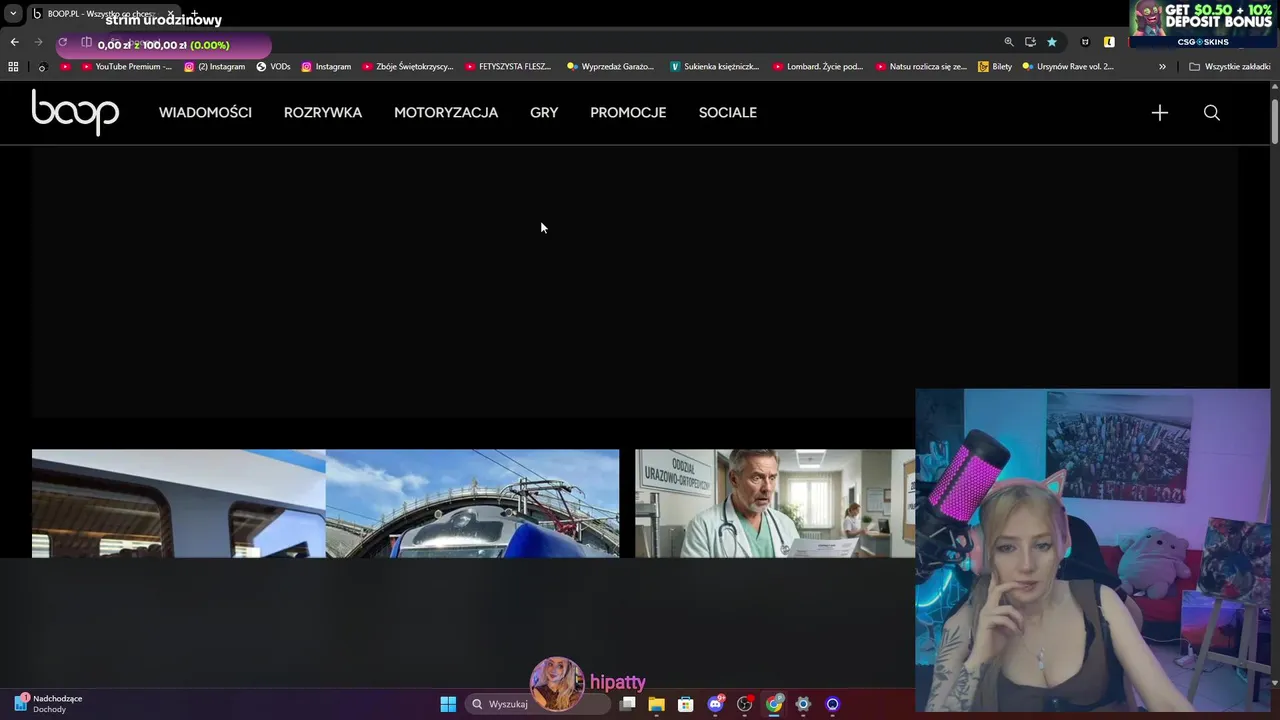Open the GRY section
This screenshot has height=720, width=1280.
(544, 112)
